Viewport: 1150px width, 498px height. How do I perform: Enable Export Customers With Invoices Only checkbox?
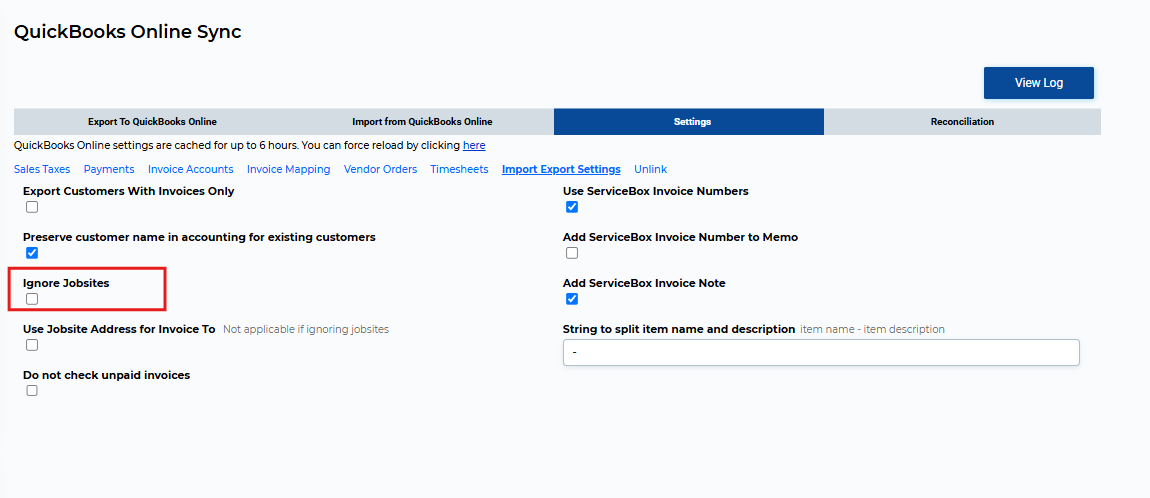pyautogui.click(x=32, y=207)
